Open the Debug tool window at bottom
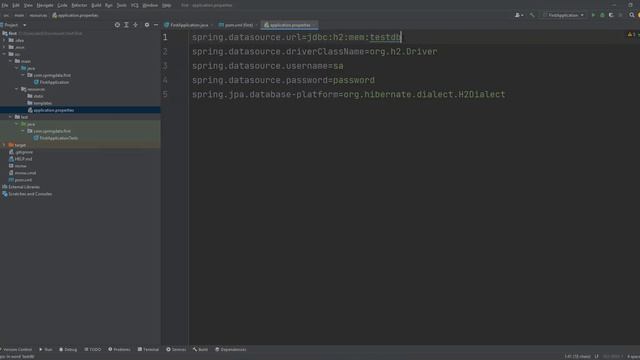640x360 pixels. [x=68, y=349]
